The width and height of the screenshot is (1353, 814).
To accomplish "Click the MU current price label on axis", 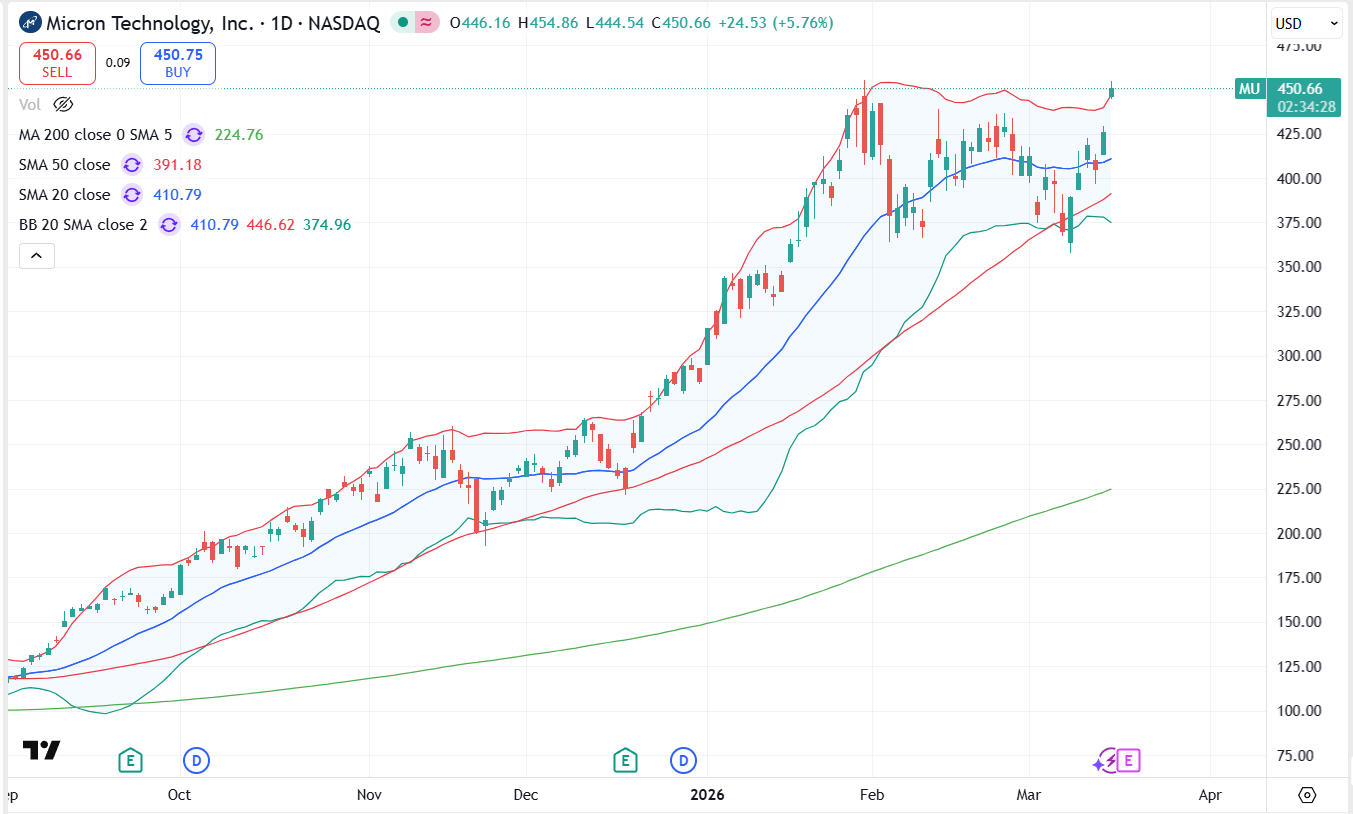I will [x=1249, y=89].
